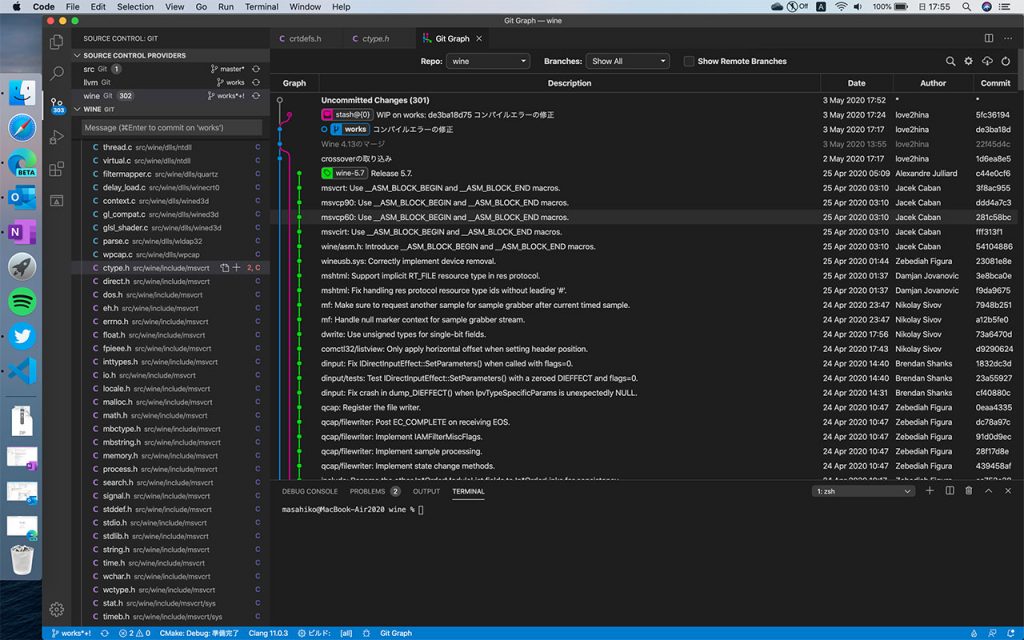Open thread.c in changed files list
Image resolution: width=1024 pixels, height=640 pixels.
pos(172,148)
